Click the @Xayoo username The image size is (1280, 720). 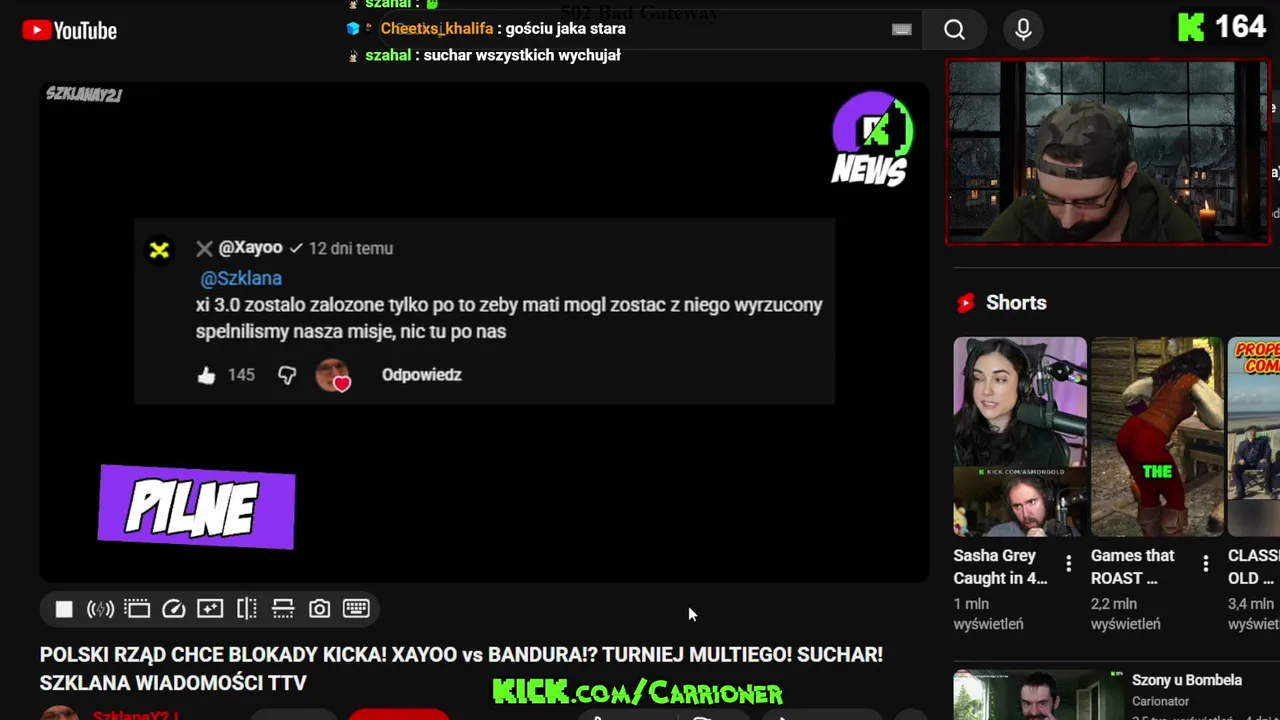(250, 248)
